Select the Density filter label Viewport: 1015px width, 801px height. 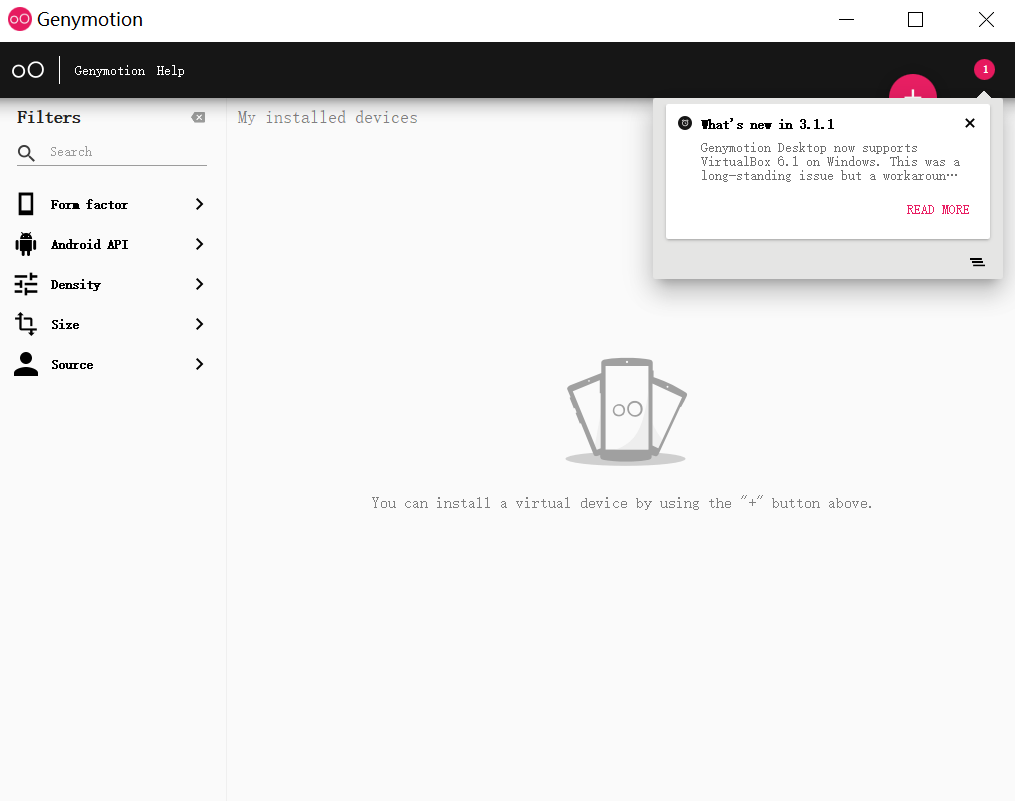click(x=76, y=285)
